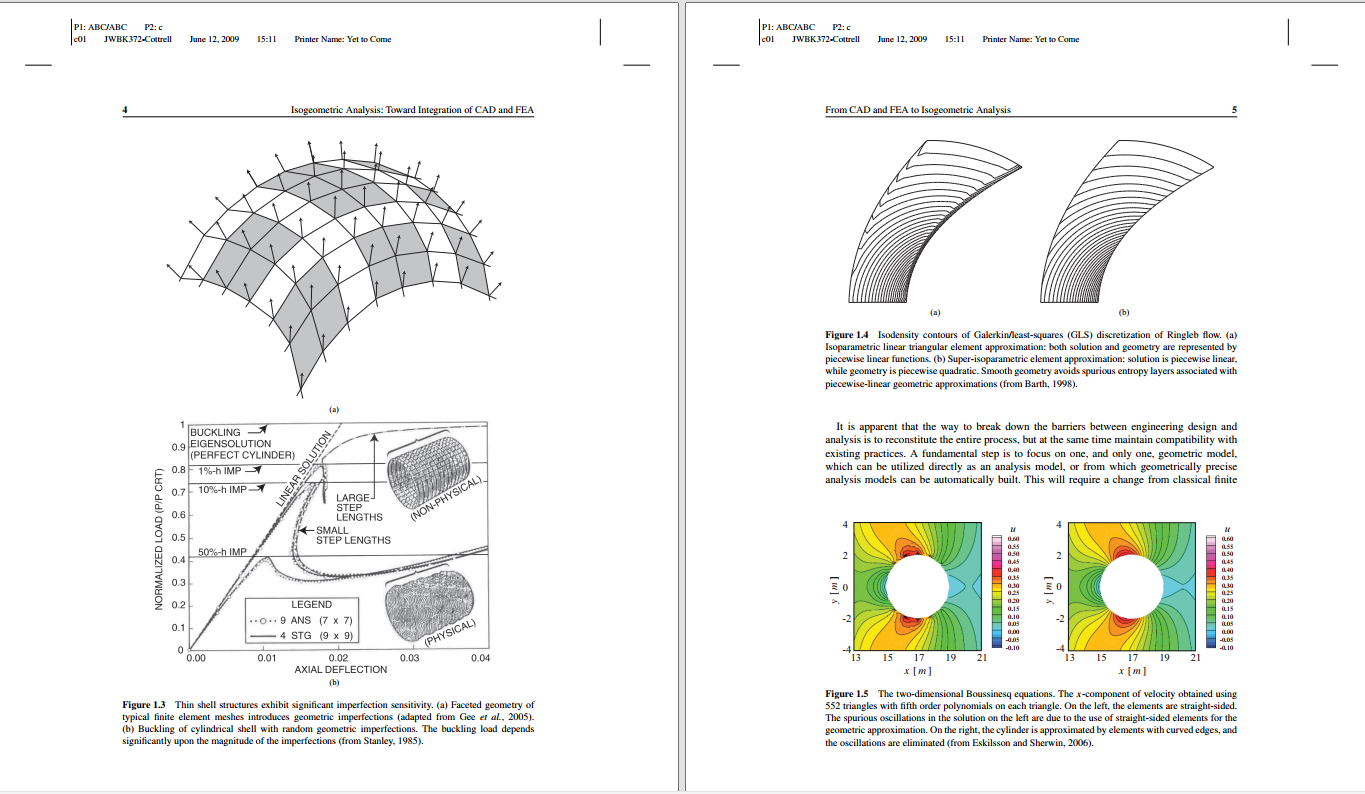Select the physical buckled cylinder image
Viewport: 1365px width, 794px height.
[x=428, y=606]
